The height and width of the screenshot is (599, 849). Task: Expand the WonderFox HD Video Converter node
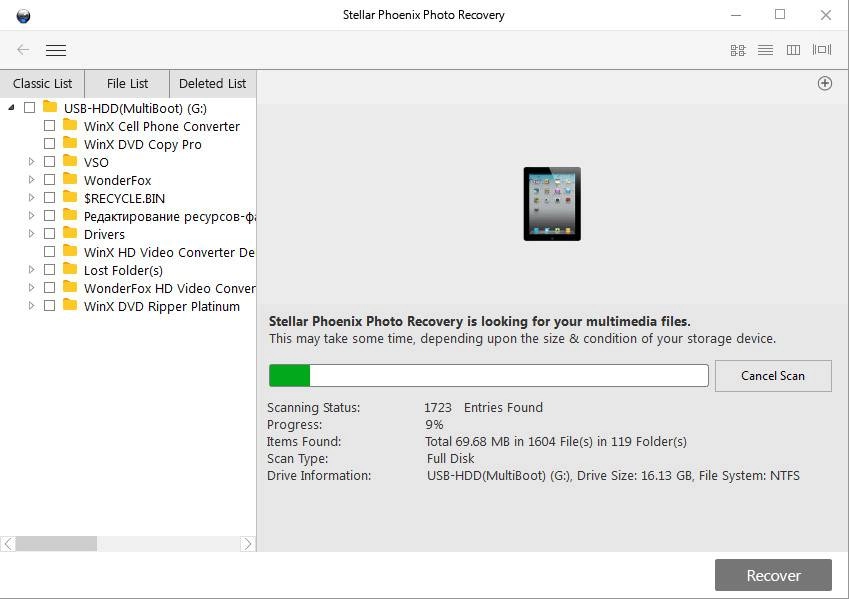pos(31,288)
